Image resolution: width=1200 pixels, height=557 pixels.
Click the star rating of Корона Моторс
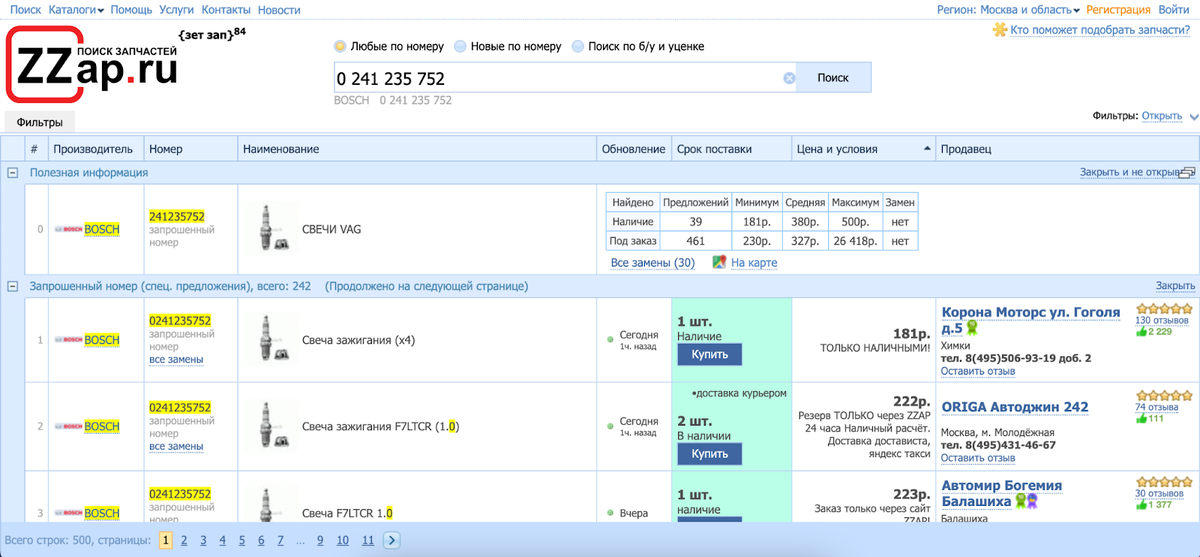pyautogui.click(x=1163, y=310)
